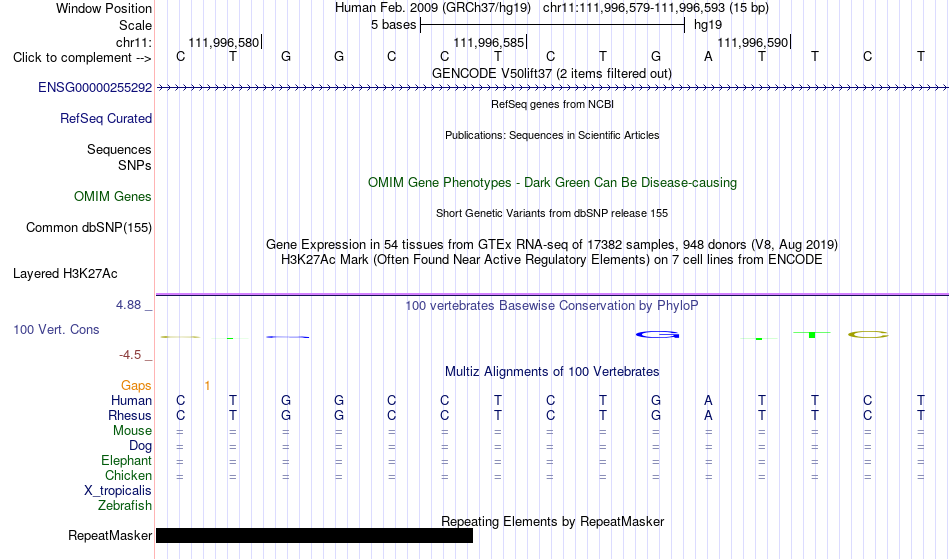Click the SNPs track label
The image size is (950, 559).
[135, 165]
